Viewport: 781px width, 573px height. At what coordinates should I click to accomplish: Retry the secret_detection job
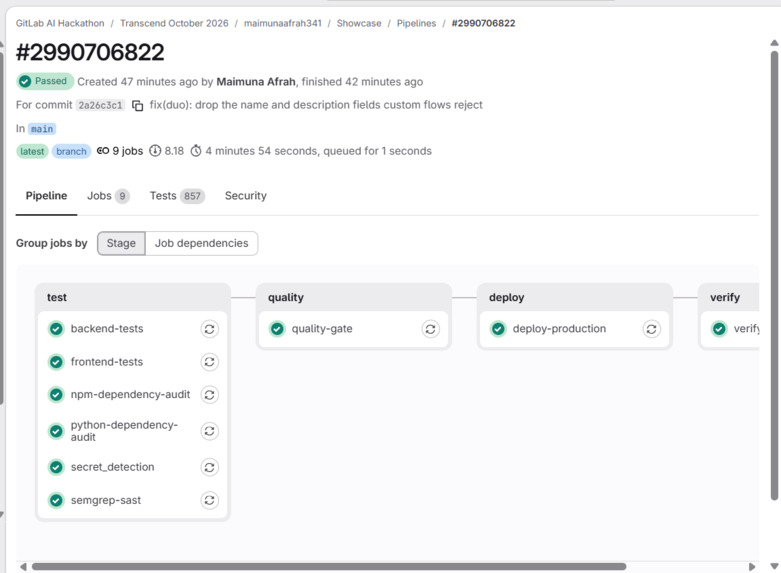pyautogui.click(x=210, y=467)
